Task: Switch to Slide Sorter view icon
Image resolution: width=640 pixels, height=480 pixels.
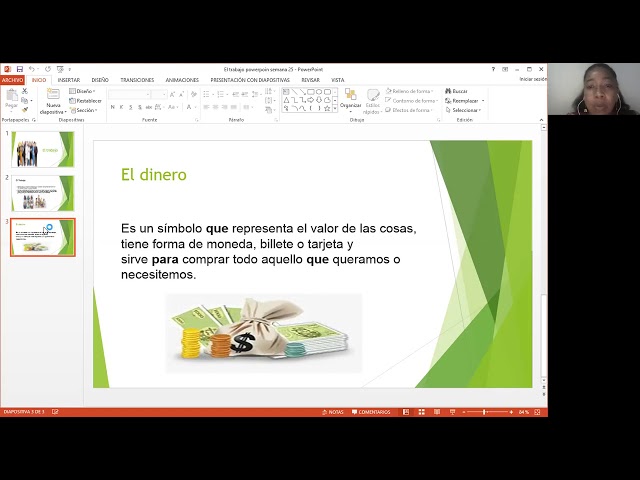Action: (422, 412)
